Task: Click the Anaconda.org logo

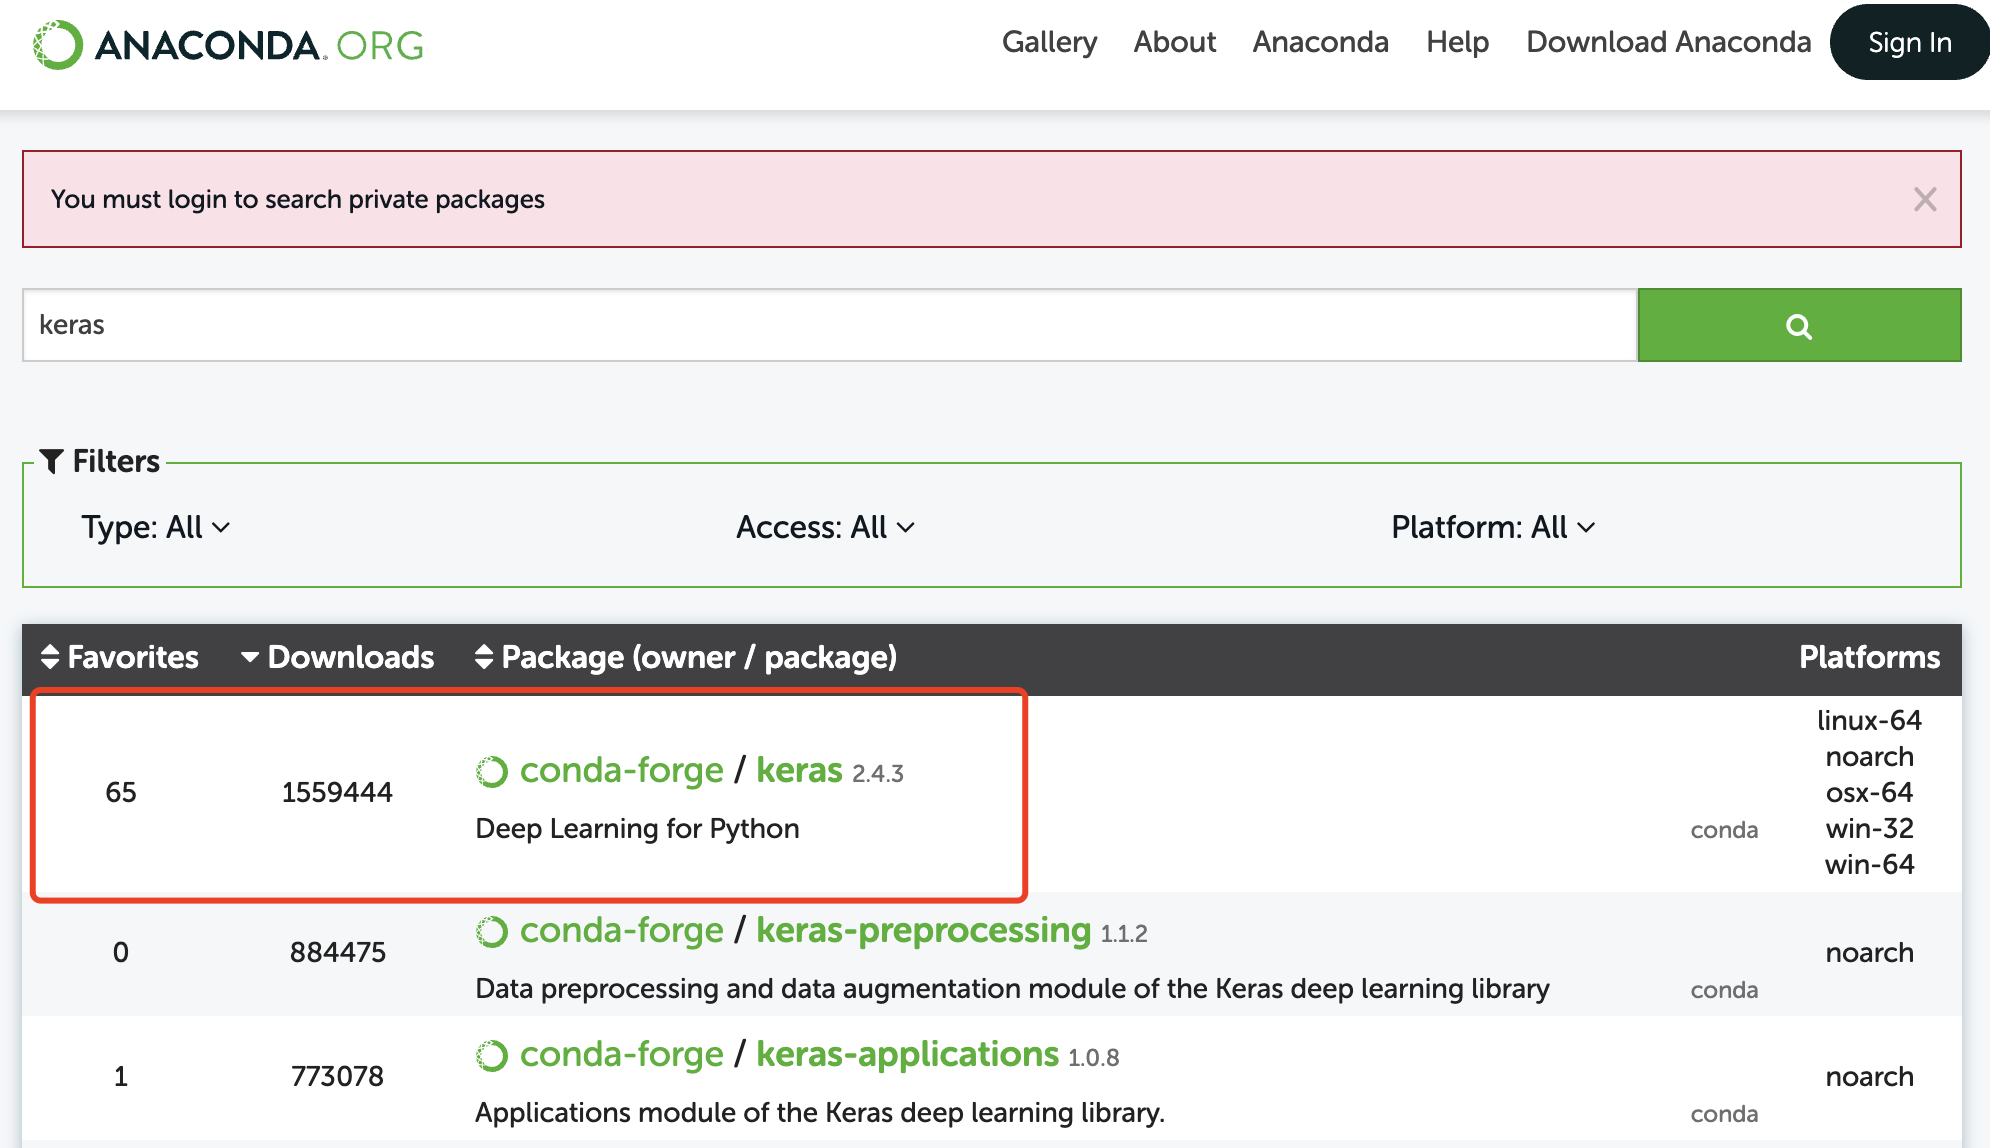Action: pyautogui.click(x=228, y=45)
